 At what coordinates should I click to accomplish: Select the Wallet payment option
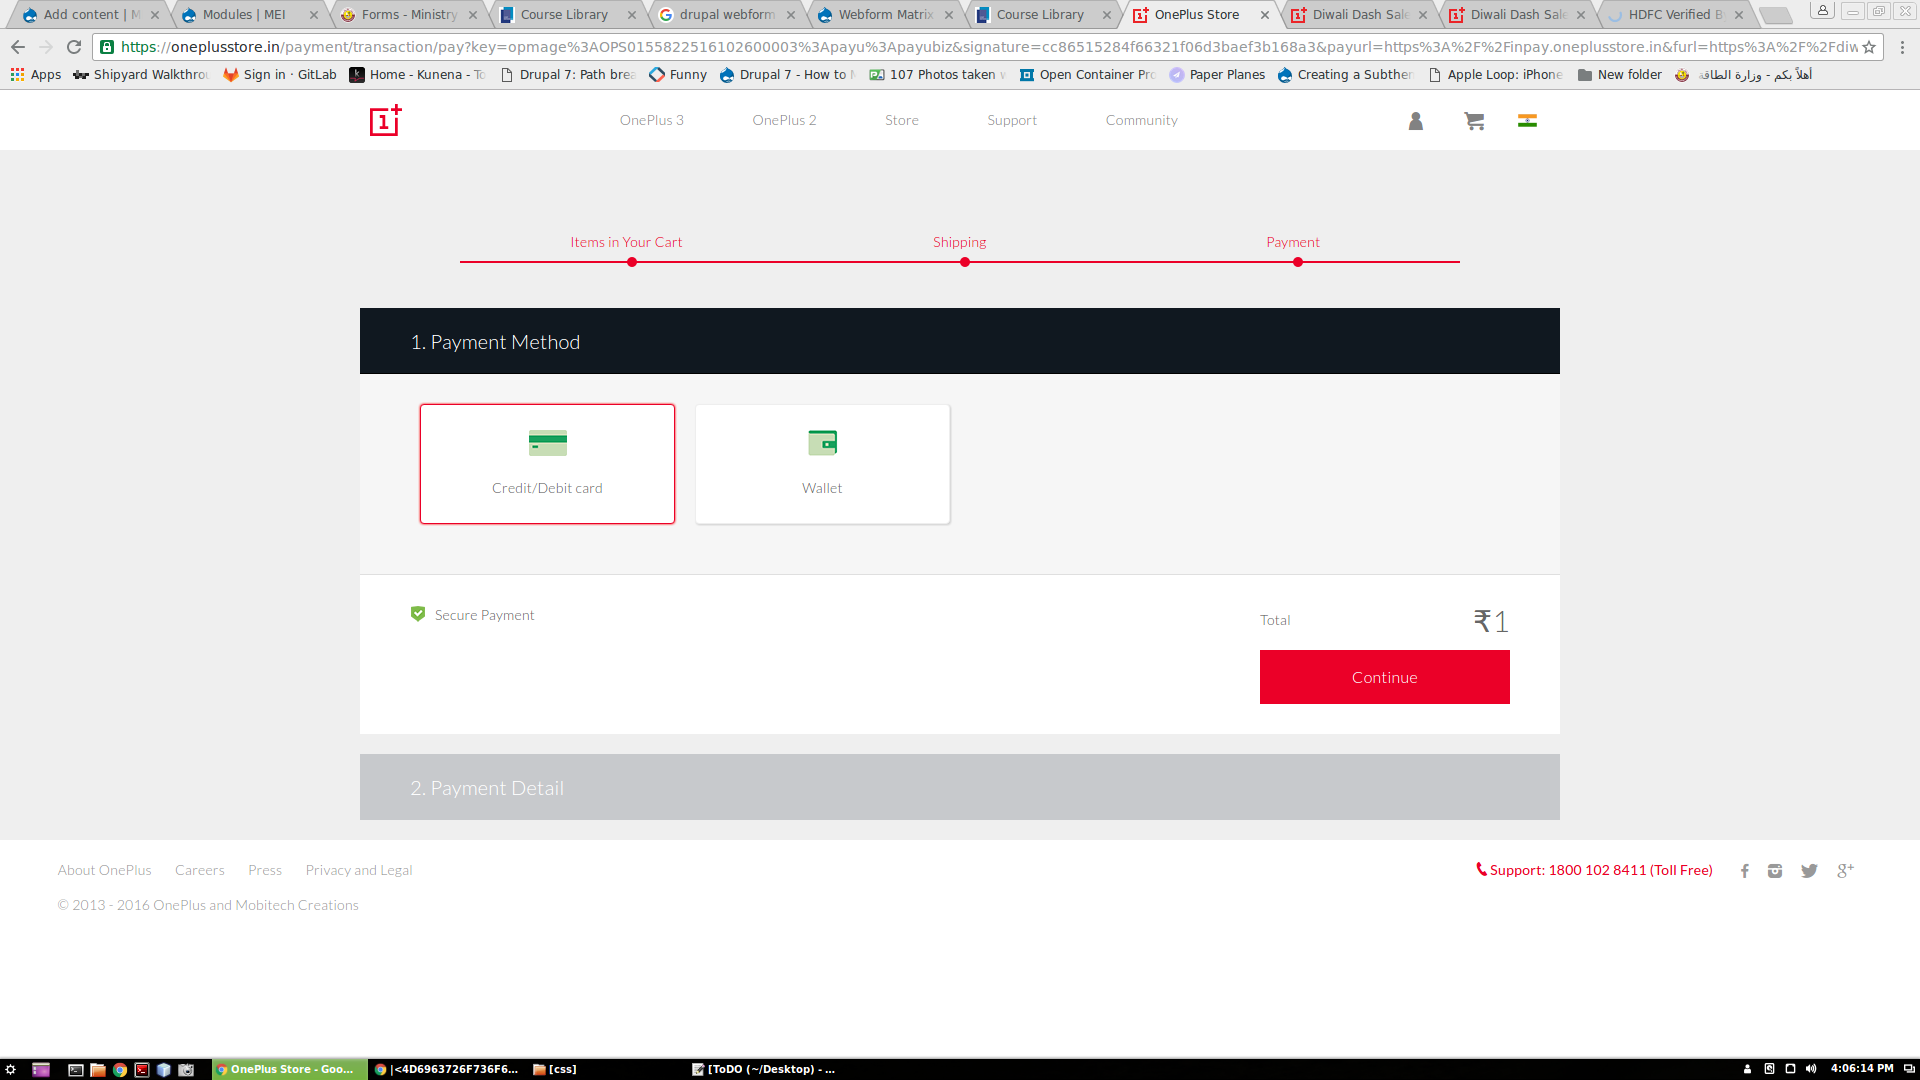tap(822, 464)
